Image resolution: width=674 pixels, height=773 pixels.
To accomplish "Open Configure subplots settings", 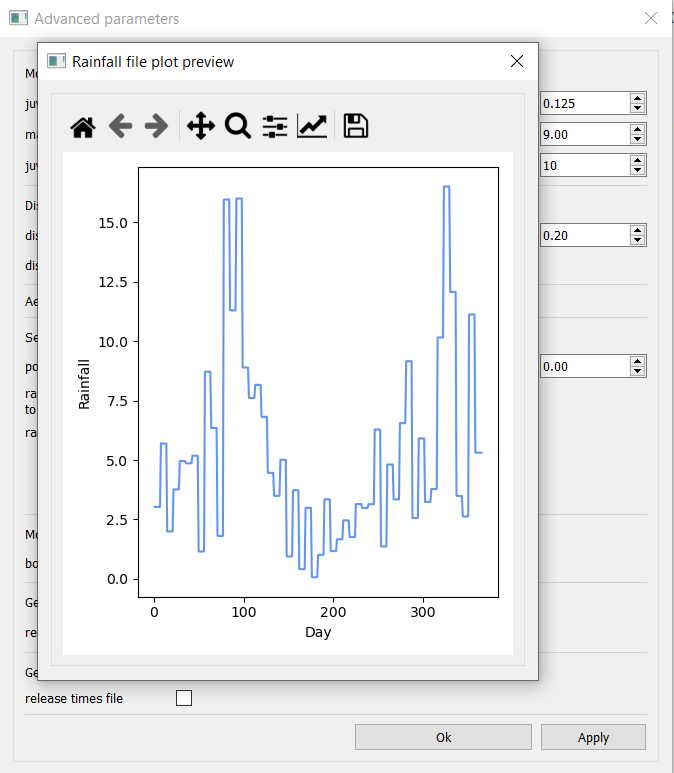I will click(x=275, y=126).
